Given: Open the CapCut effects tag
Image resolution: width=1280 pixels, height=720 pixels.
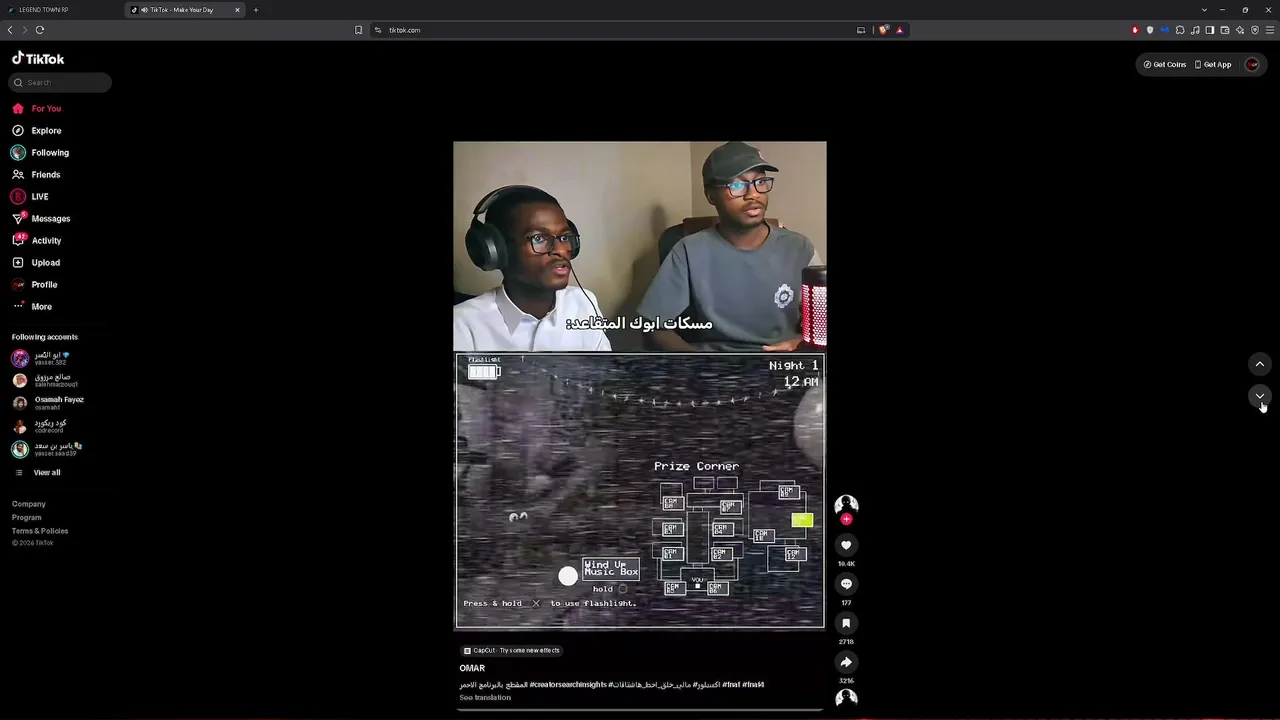Looking at the screenshot, I should pos(512,650).
